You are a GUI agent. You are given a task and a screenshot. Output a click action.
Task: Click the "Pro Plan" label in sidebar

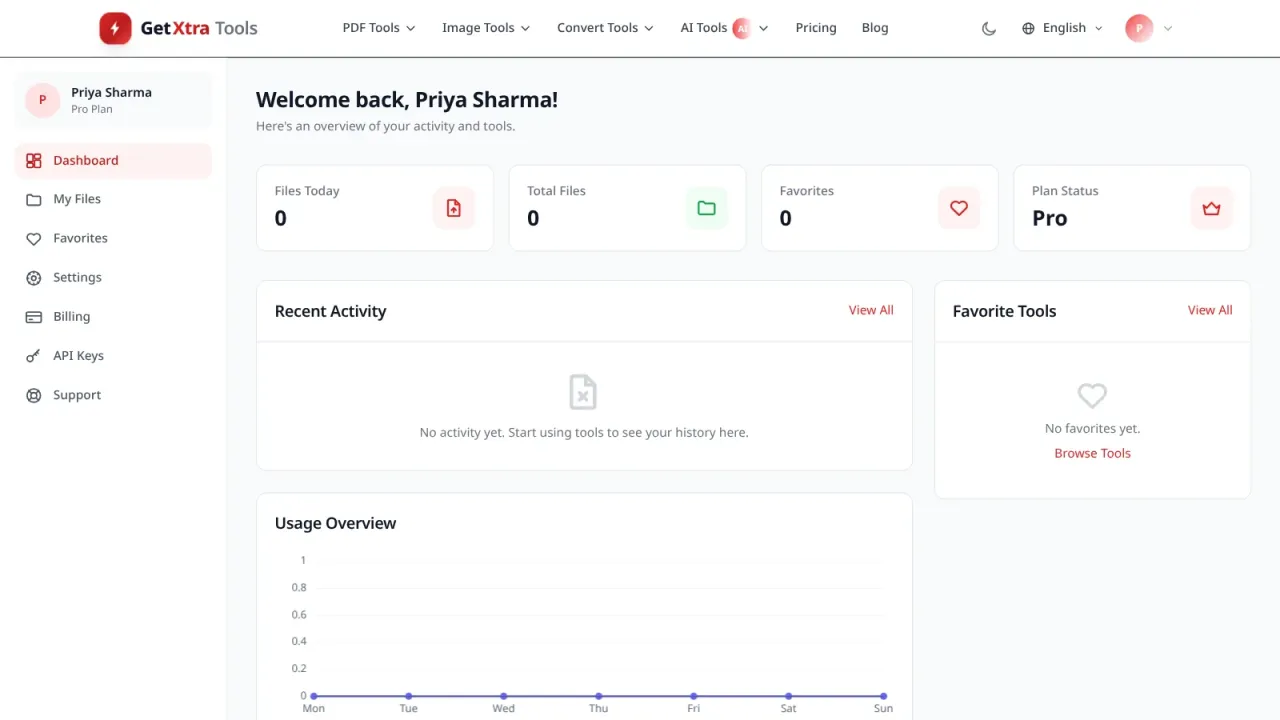pos(92,110)
